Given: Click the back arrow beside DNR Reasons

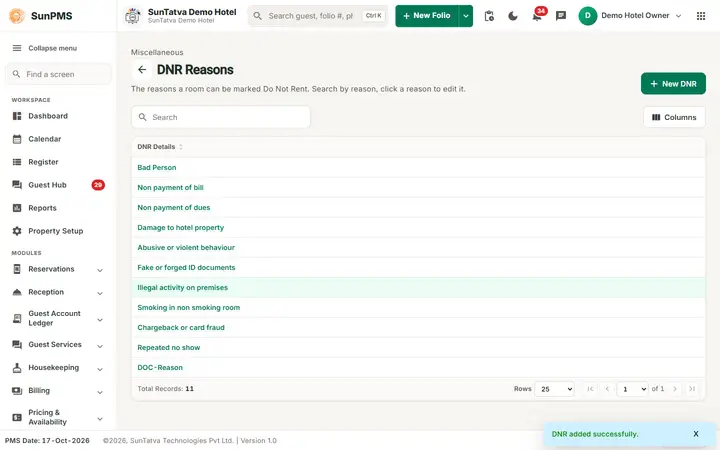Looking at the screenshot, I should [142, 69].
